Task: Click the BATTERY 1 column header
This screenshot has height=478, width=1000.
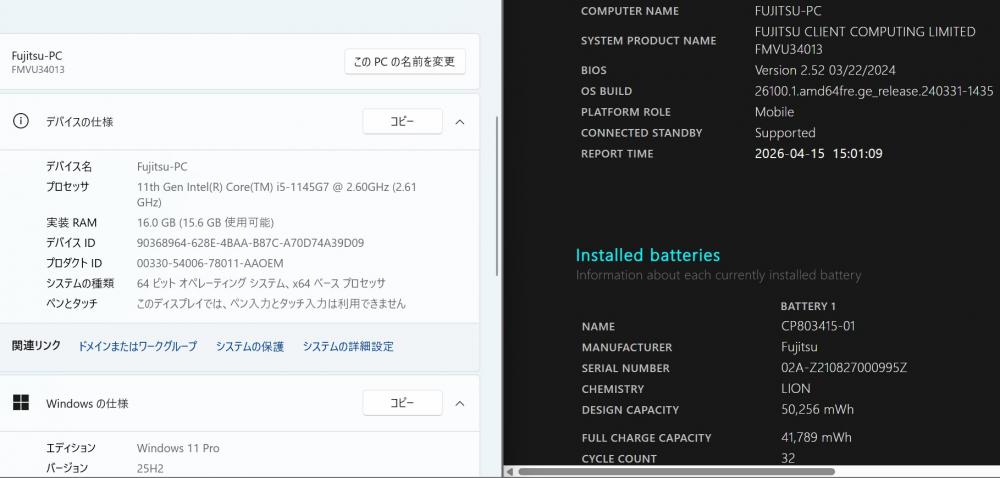Action: [x=808, y=306]
